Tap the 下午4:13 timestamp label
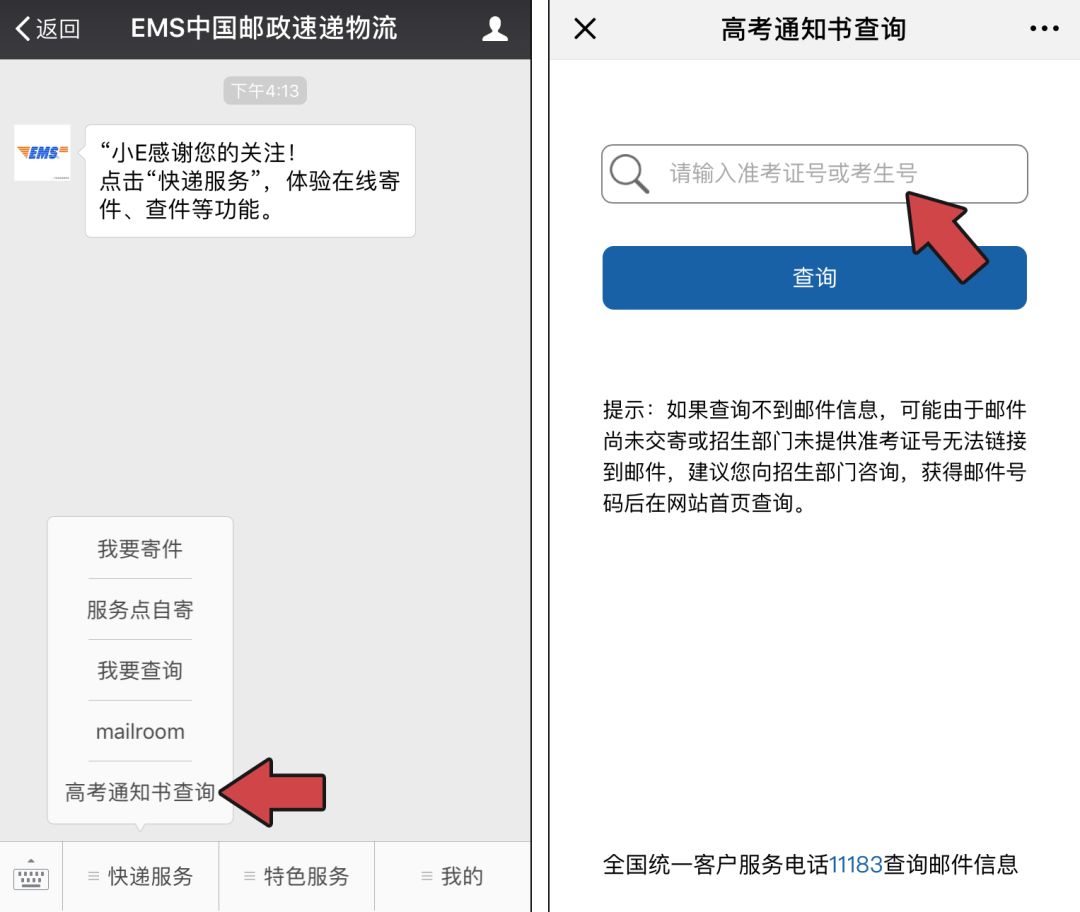Screen dimensions: 1080x912 tap(265, 91)
